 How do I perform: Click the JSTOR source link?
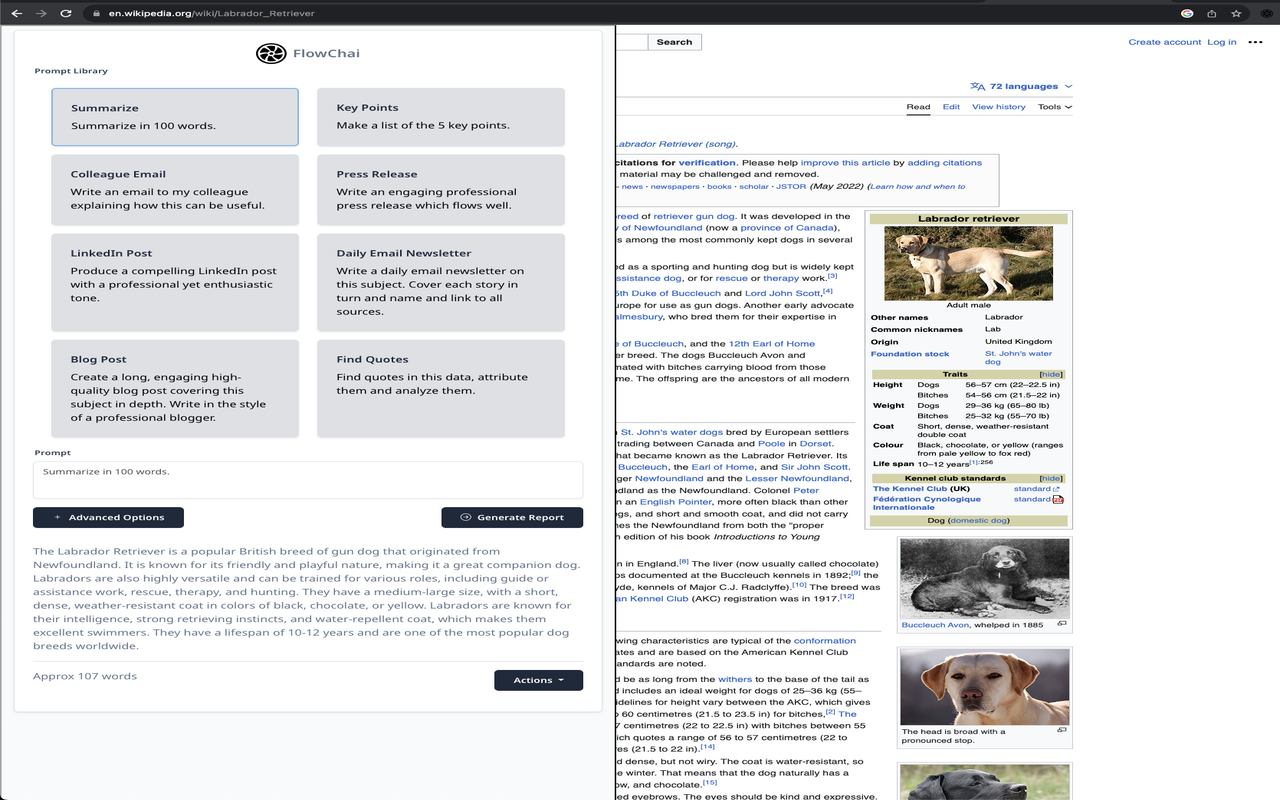(x=791, y=187)
